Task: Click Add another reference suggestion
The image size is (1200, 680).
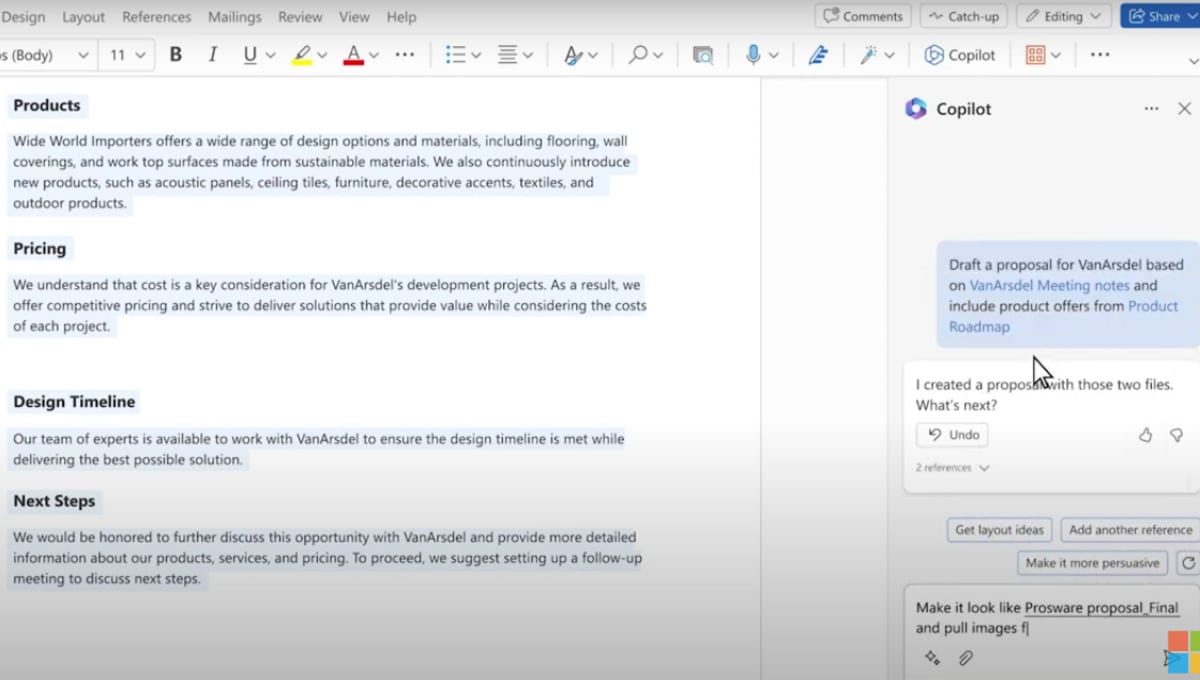Action: point(1130,530)
